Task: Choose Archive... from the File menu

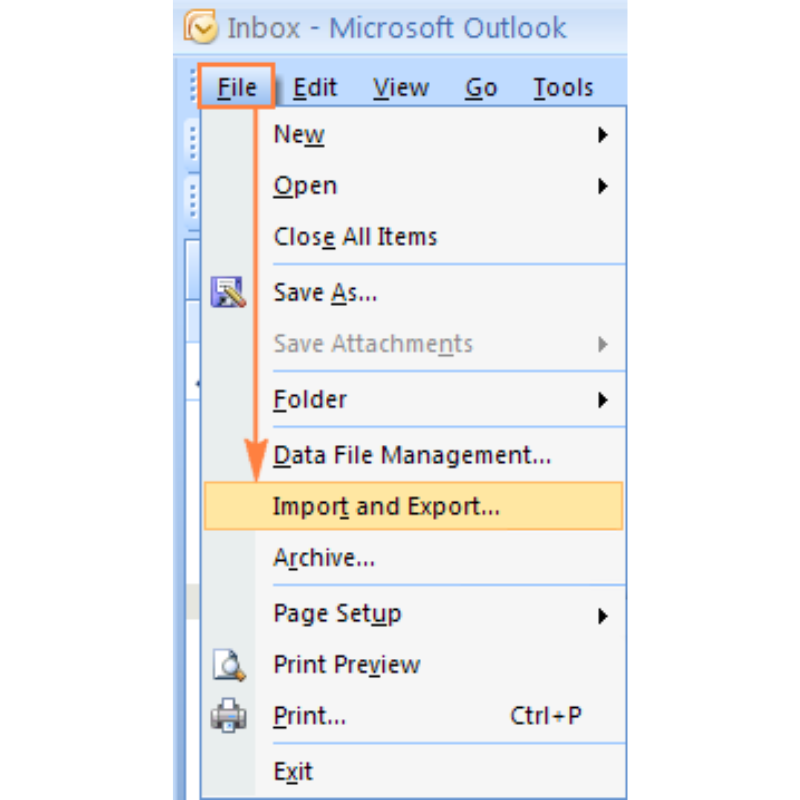Action: click(413, 558)
